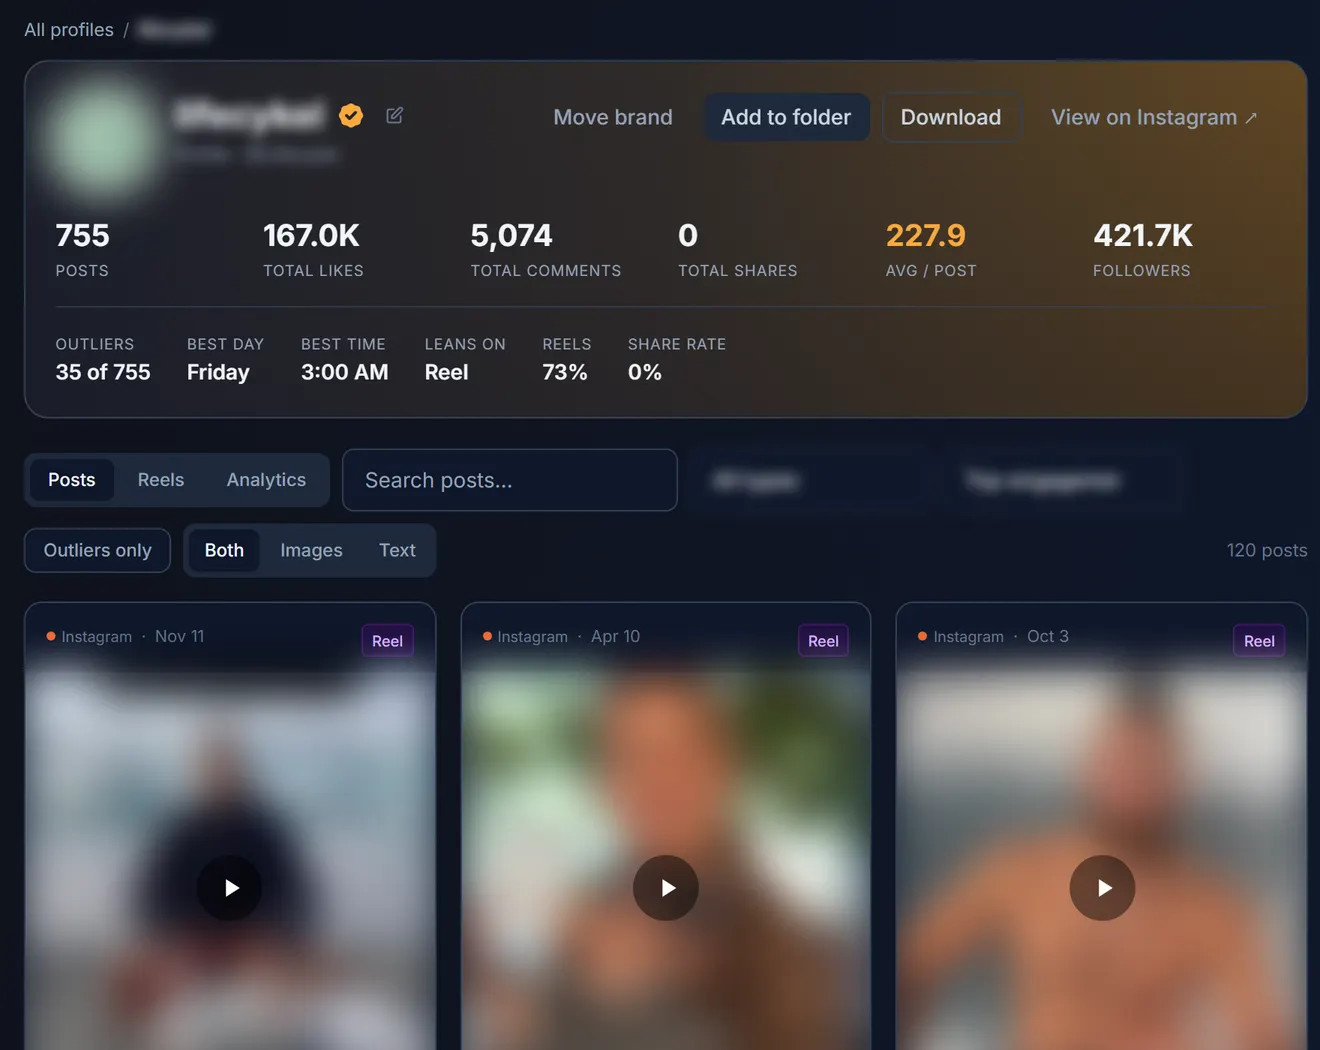This screenshot has width=1320, height=1050.
Task: Click the Nov 11 post date
Action: click(x=180, y=636)
